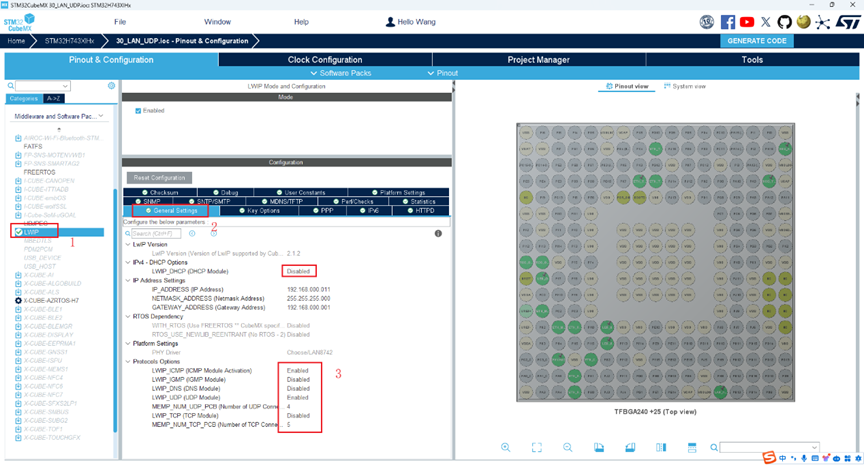Click the peripheral search magnifier icon

(10, 86)
